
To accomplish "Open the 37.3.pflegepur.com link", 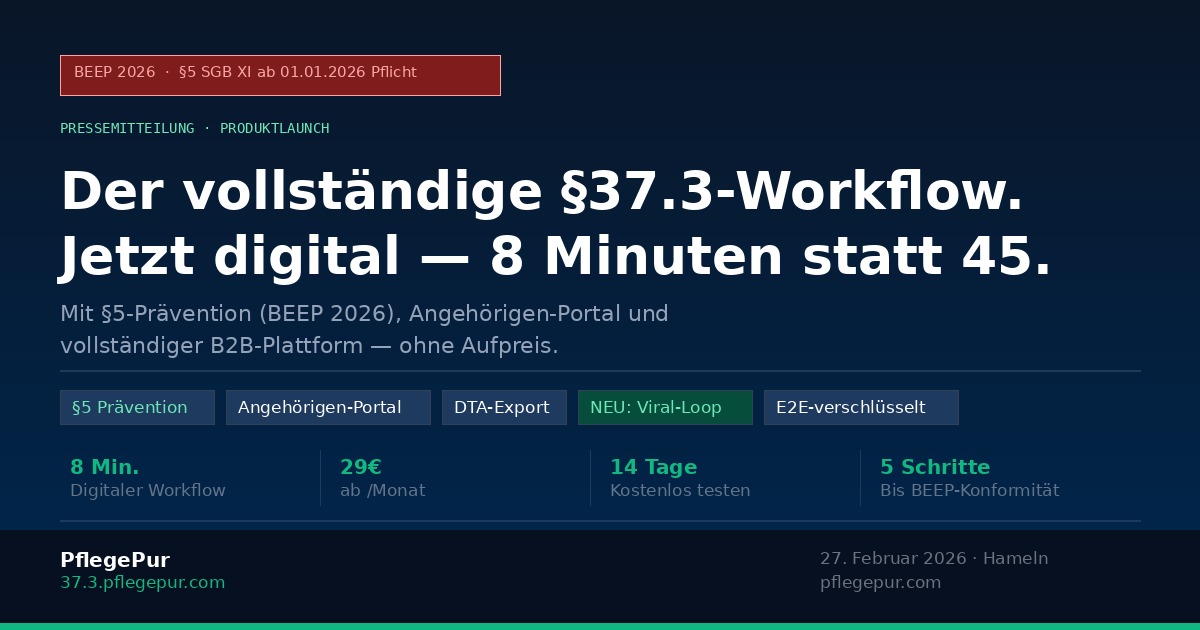I will pyautogui.click(x=142, y=582).
